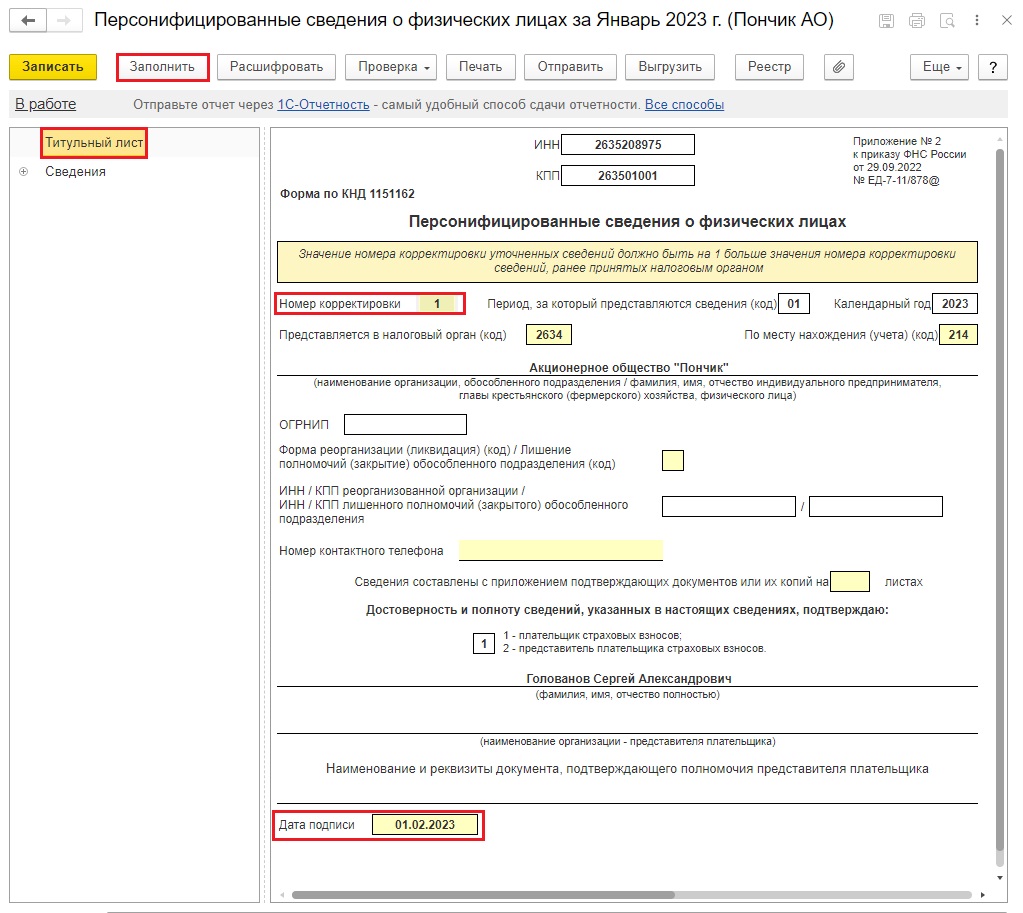Open the Реестр button
This screenshot has width=1023, height=913.
coord(769,67)
